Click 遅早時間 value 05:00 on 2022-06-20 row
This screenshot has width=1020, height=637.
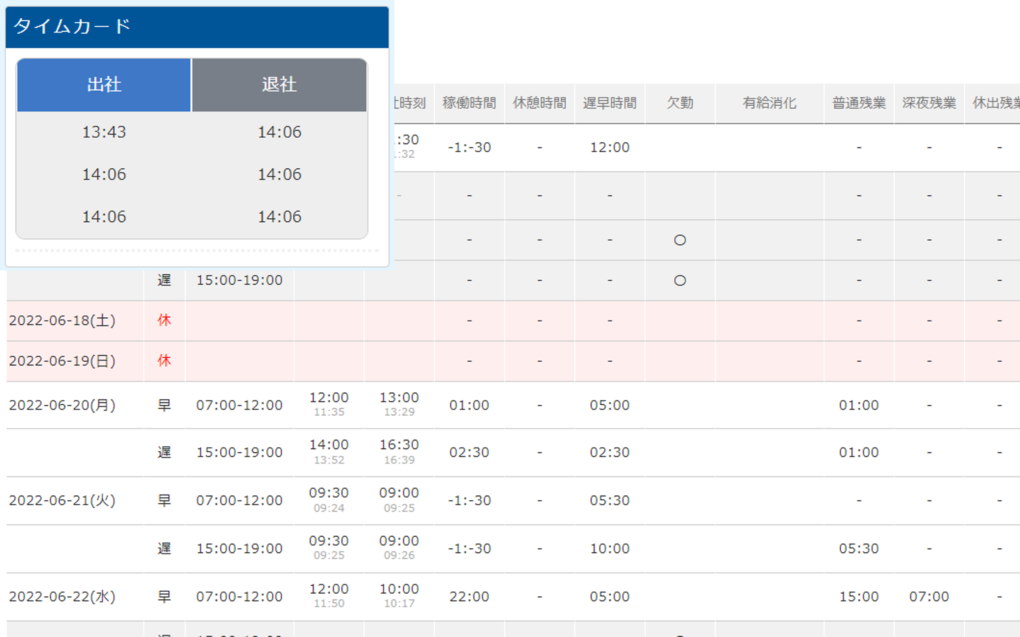coord(610,405)
